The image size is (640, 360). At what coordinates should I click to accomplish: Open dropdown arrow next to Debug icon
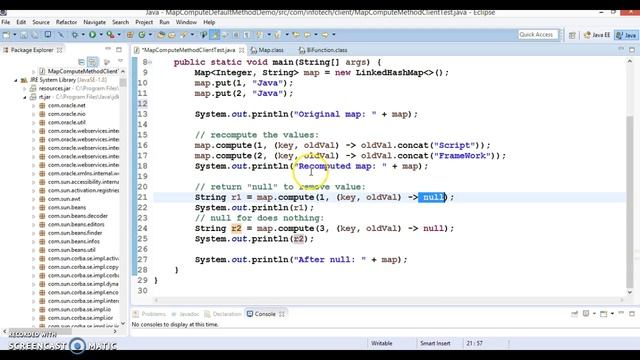point(83,35)
